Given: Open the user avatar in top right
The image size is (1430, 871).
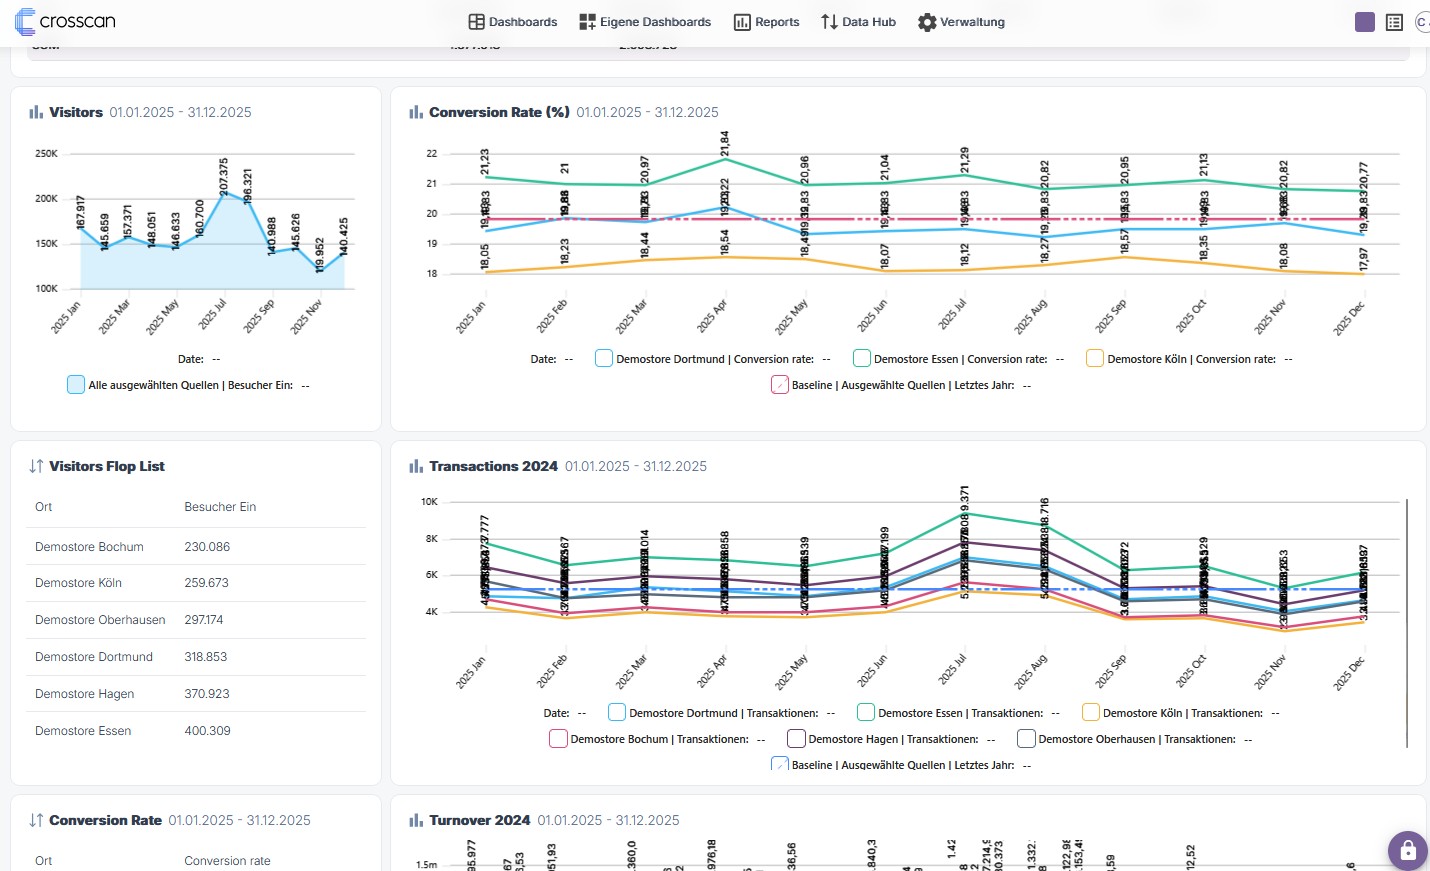Looking at the screenshot, I should [x=1422, y=22].
